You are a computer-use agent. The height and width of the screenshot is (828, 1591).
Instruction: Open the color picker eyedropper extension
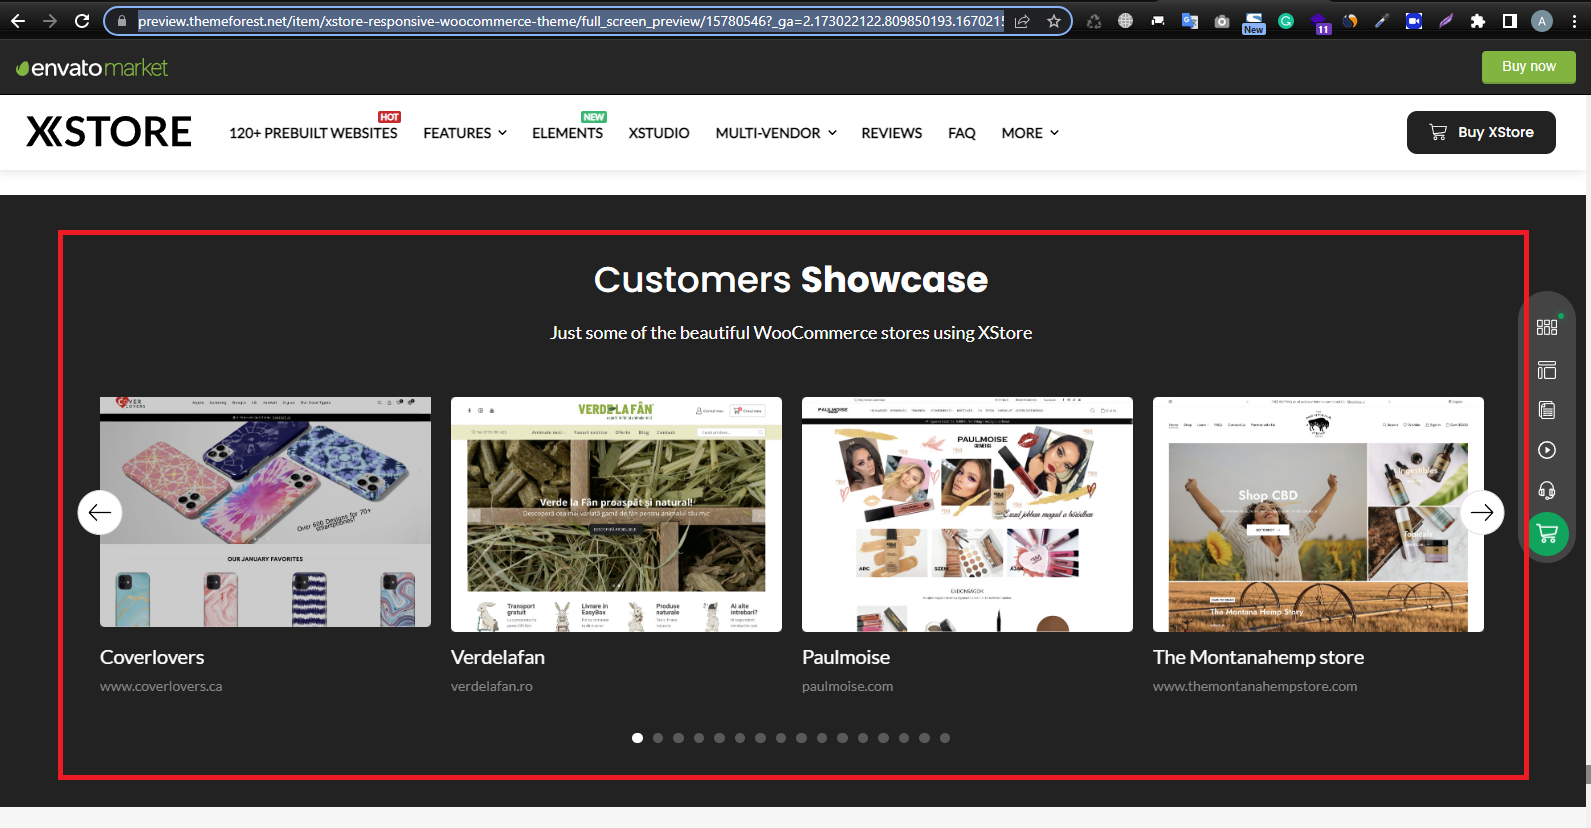[1382, 21]
